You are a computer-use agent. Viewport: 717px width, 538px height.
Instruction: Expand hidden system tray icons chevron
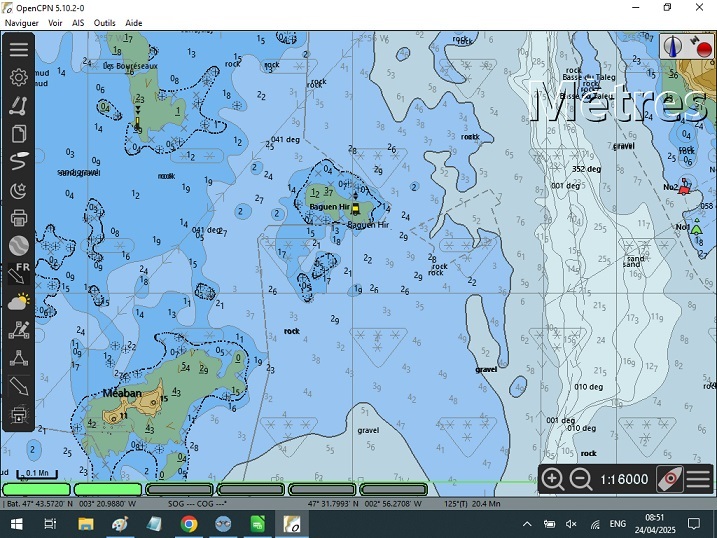tap(527, 524)
